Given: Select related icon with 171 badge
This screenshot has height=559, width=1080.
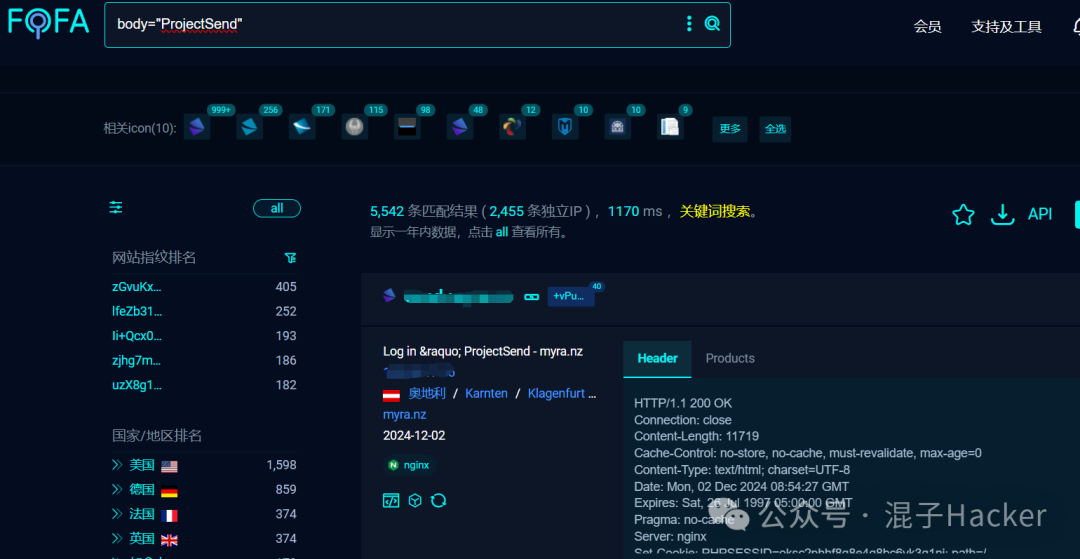Looking at the screenshot, I should pyautogui.click(x=302, y=127).
